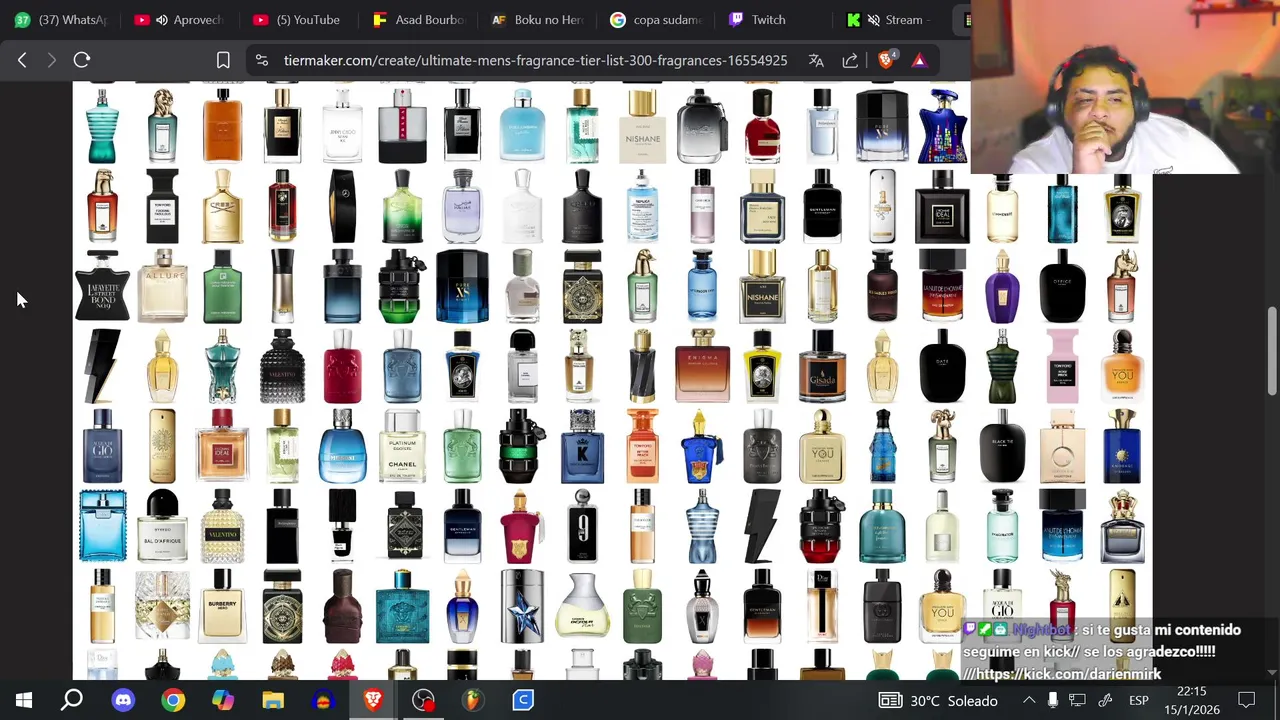Viewport: 1280px width, 720px height.
Task: Click the page vertical scrollbar thumb
Action: 1272,350
